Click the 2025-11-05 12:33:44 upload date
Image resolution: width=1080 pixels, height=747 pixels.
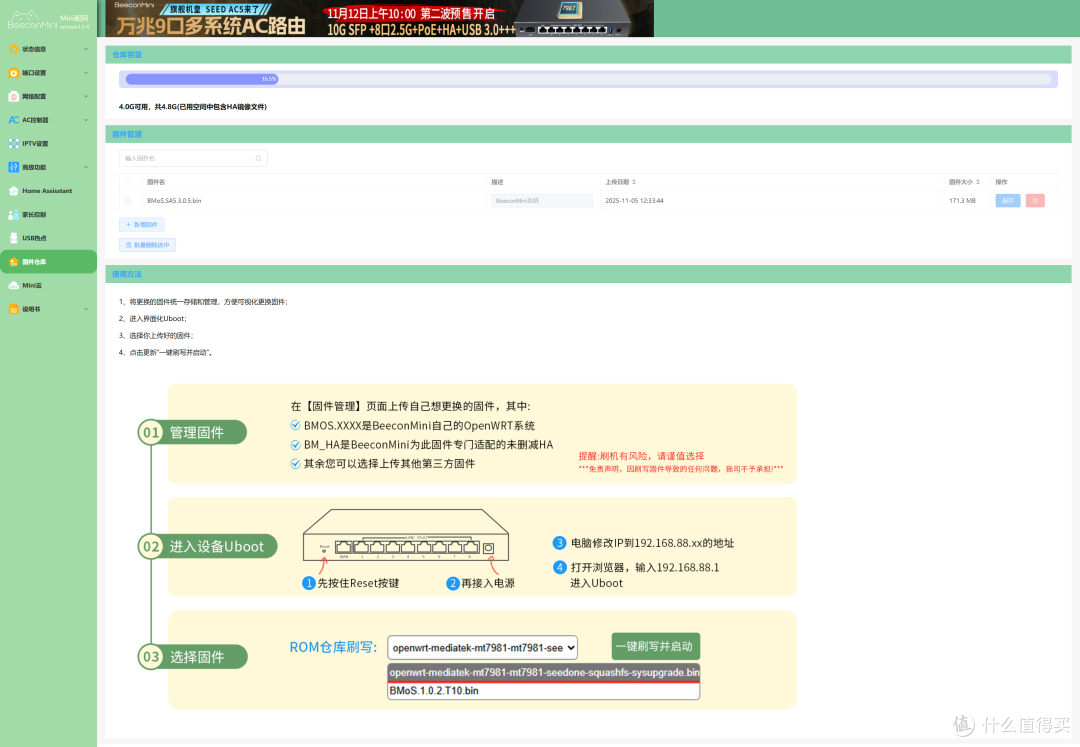tap(634, 200)
